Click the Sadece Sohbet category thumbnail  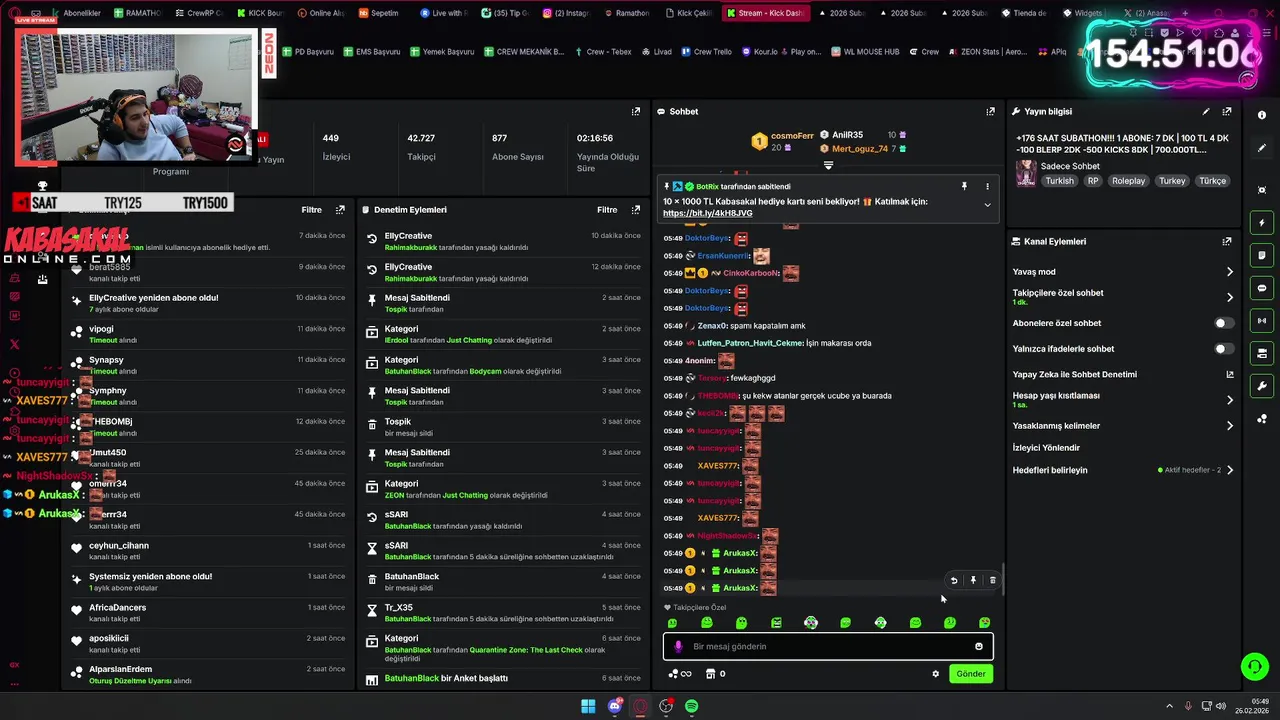coord(1026,174)
